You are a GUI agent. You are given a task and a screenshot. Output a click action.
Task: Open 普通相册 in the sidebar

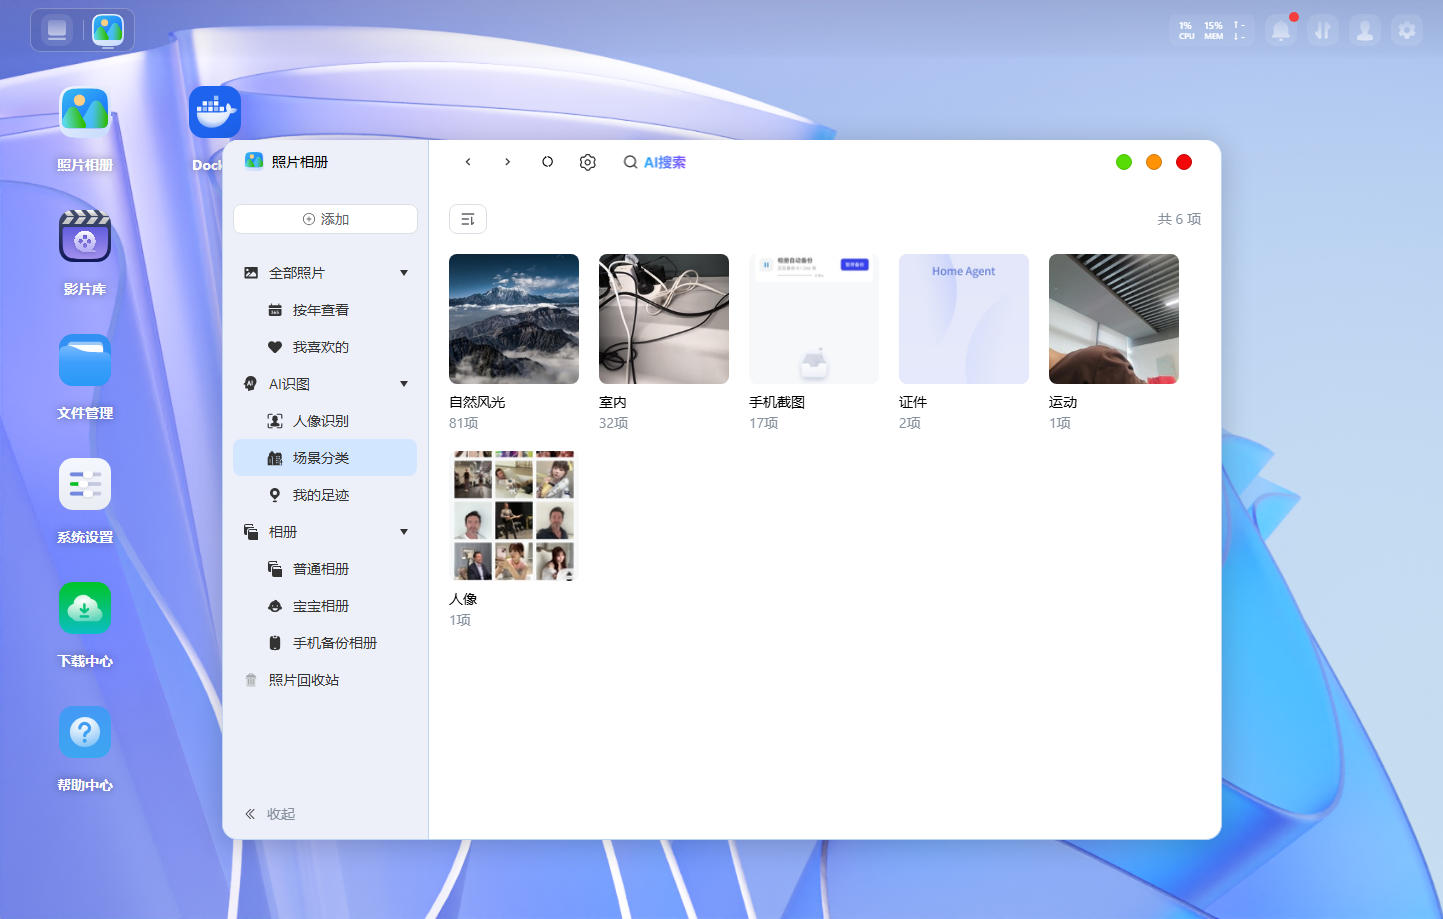(x=325, y=569)
